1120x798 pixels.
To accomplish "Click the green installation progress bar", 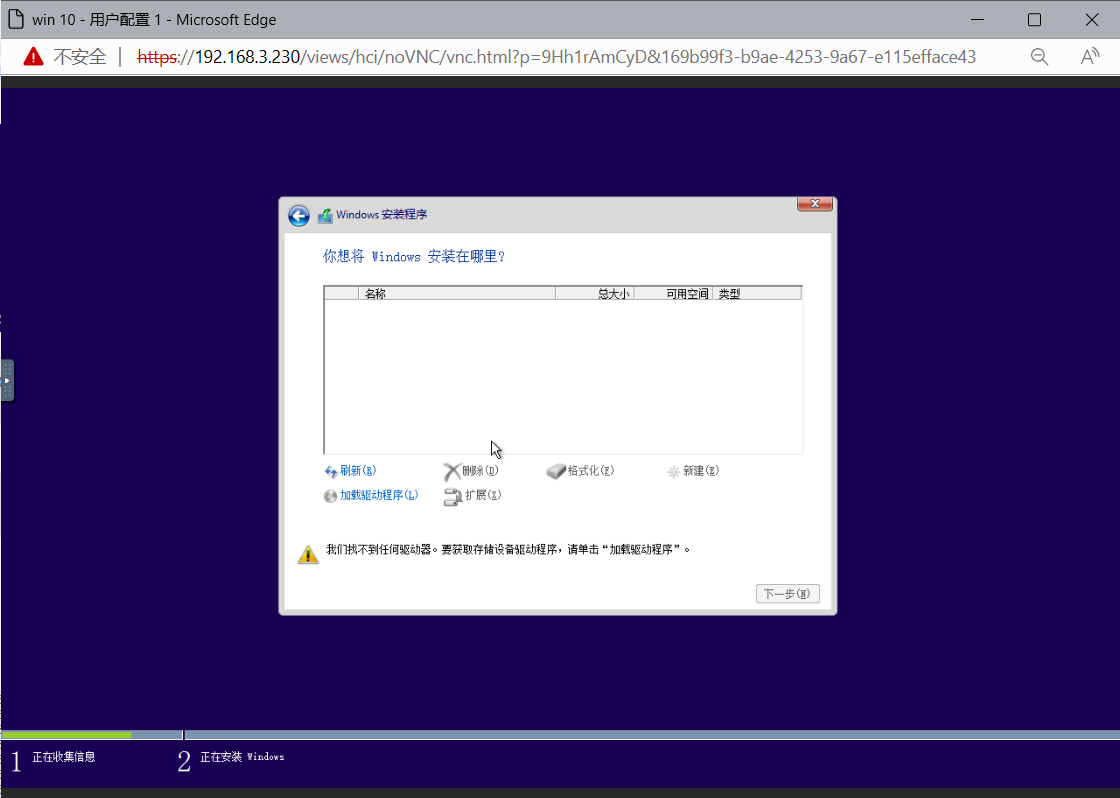I will [66, 734].
